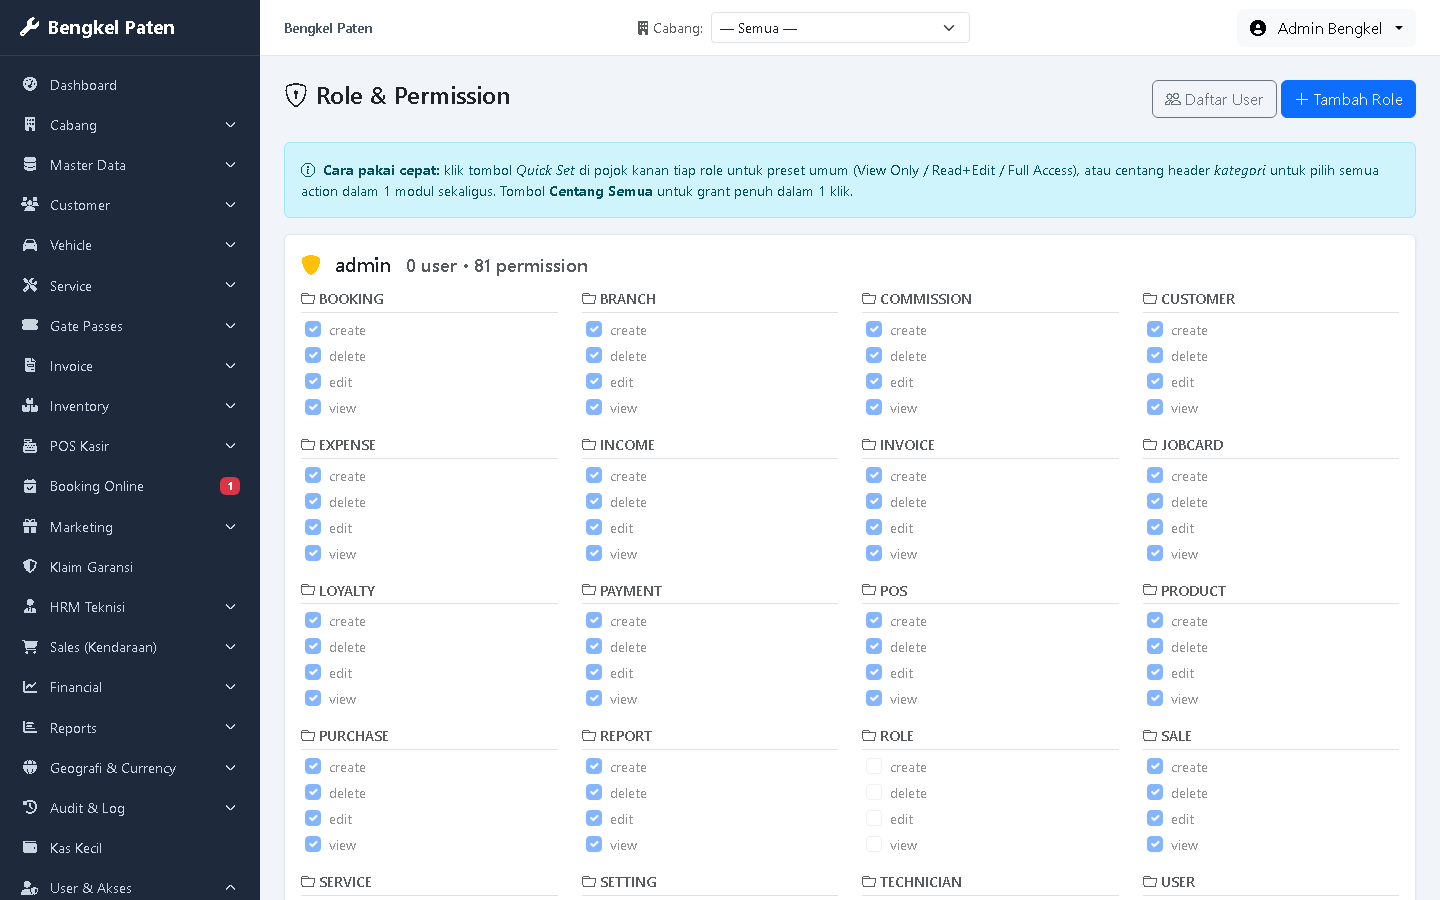Click the Reports list icon in sidebar
Viewport: 1440px width, 900px height.
(x=30, y=728)
